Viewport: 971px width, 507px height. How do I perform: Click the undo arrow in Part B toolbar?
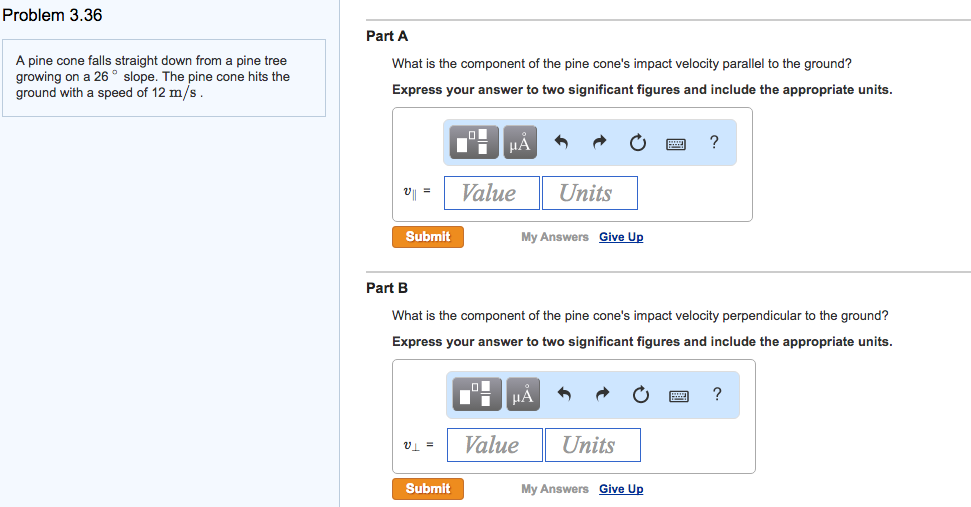(564, 395)
